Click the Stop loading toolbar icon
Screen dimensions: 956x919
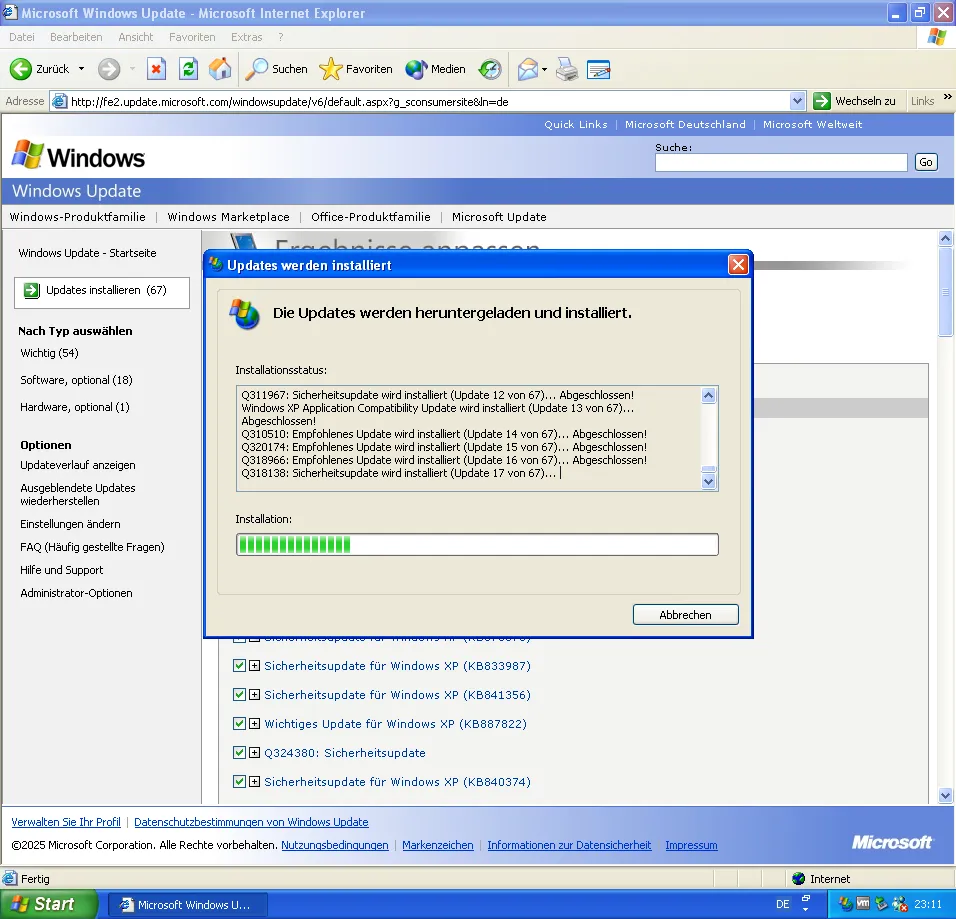click(x=156, y=69)
